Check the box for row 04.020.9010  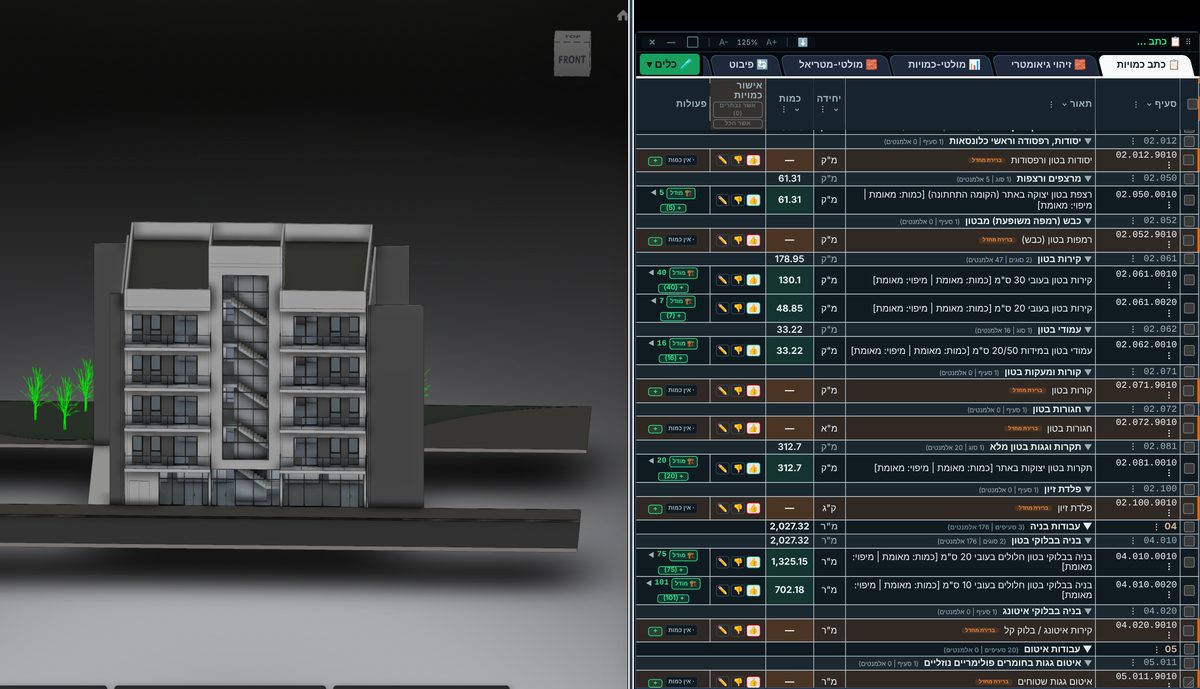coord(1189,630)
